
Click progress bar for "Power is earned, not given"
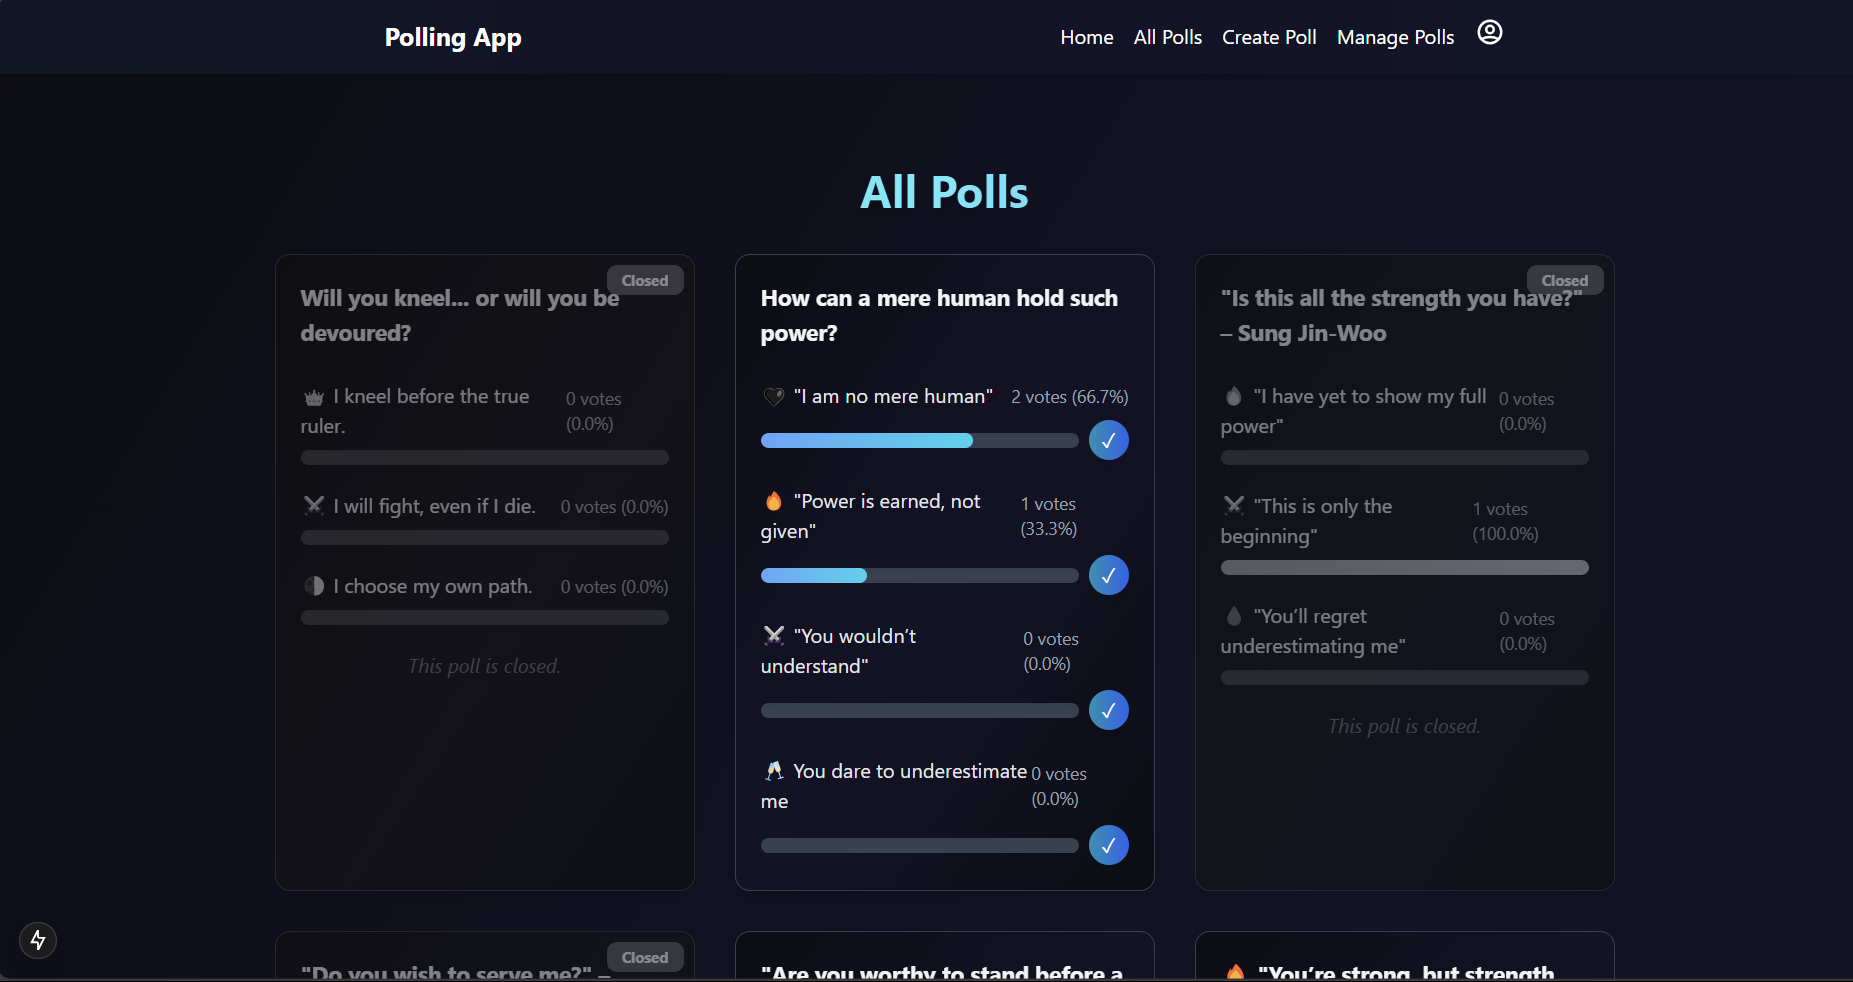919,575
